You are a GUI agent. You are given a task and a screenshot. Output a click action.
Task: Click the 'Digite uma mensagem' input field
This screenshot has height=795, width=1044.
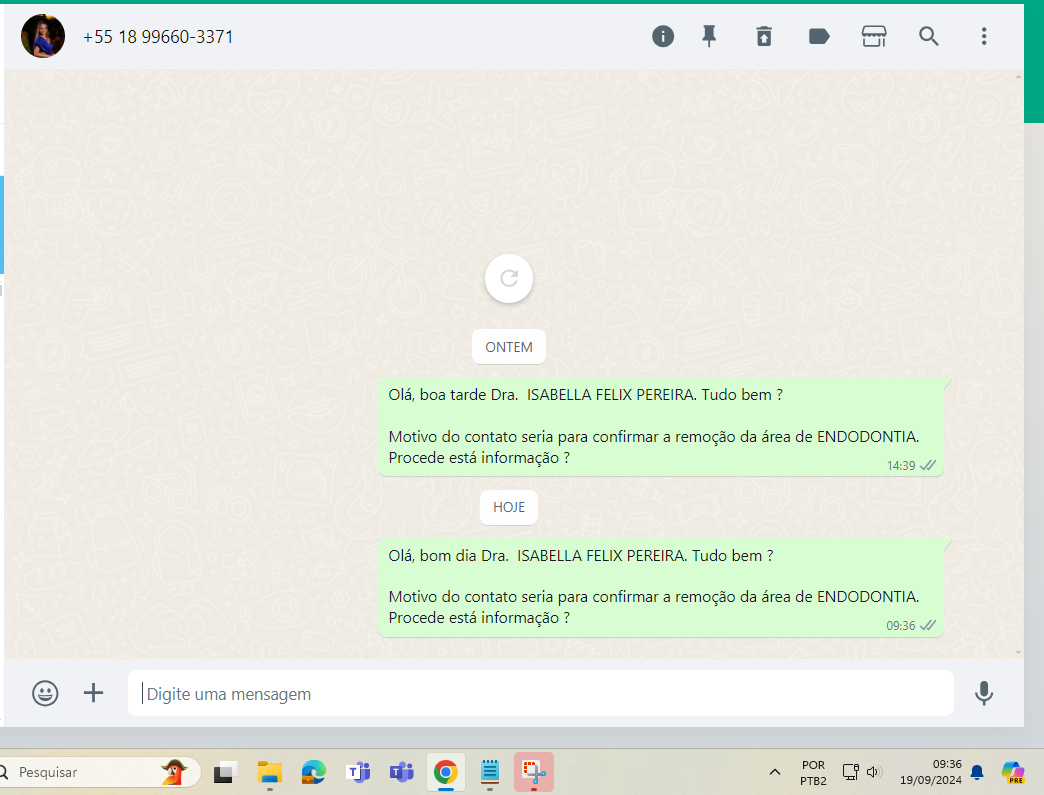pos(540,693)
